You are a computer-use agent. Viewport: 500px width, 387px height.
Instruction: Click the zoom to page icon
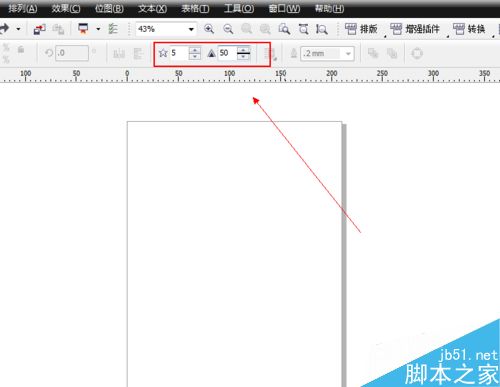(284, 29)
